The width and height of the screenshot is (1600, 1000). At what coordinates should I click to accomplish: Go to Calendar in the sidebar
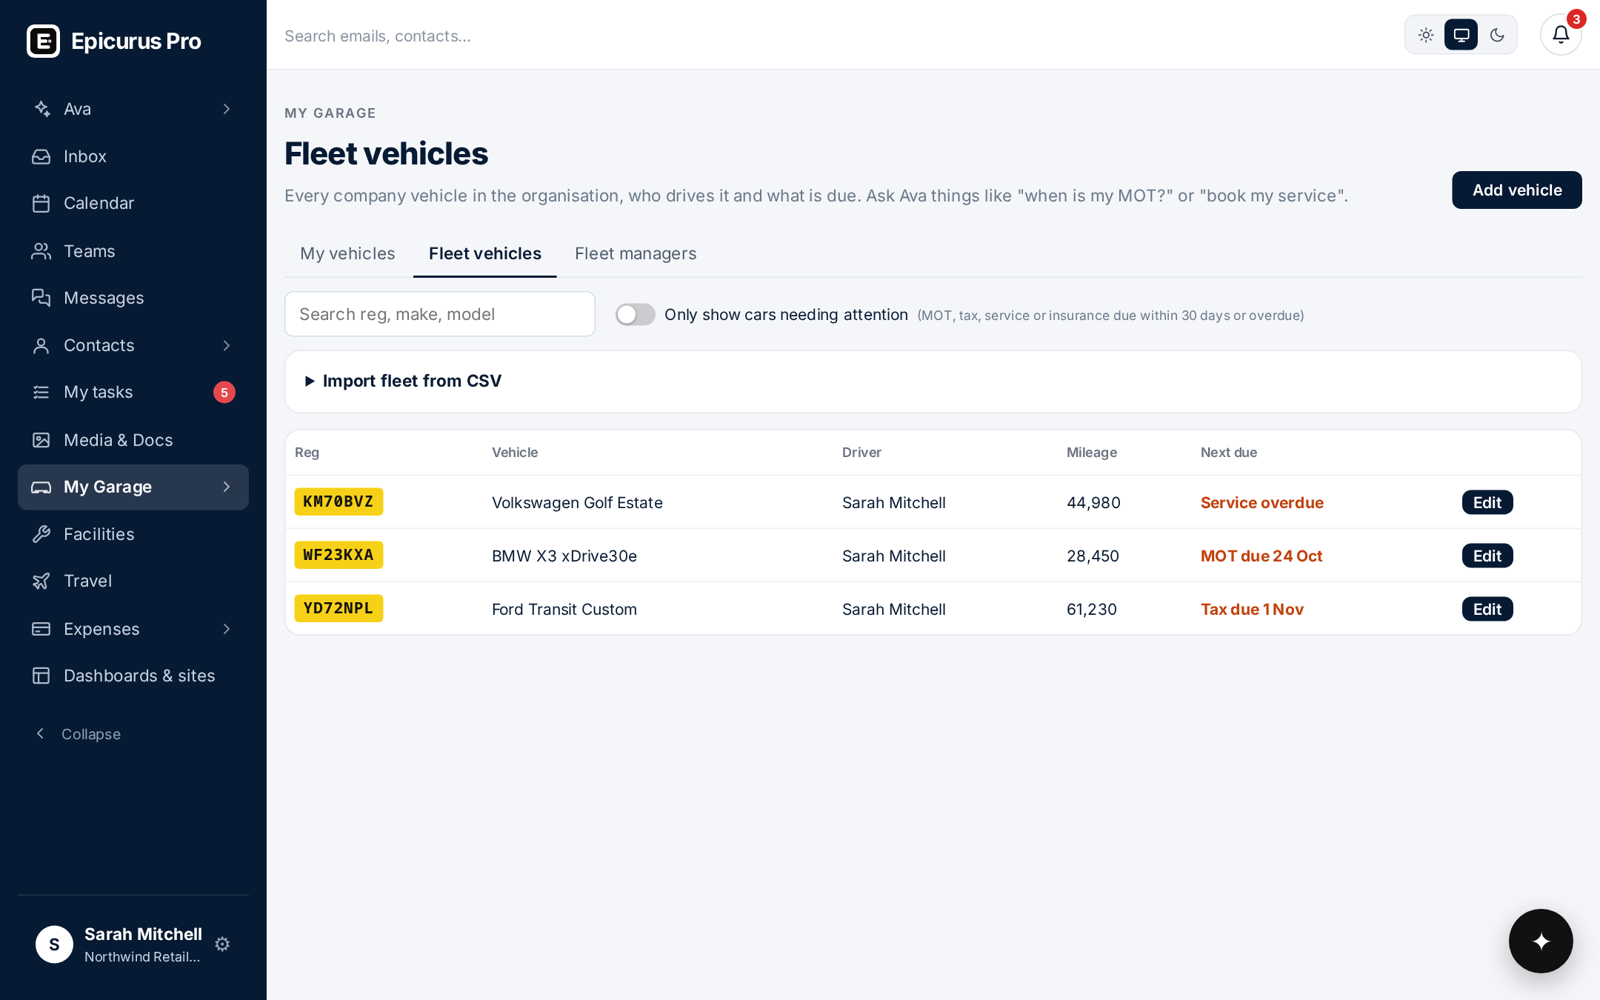pos(133,203)
